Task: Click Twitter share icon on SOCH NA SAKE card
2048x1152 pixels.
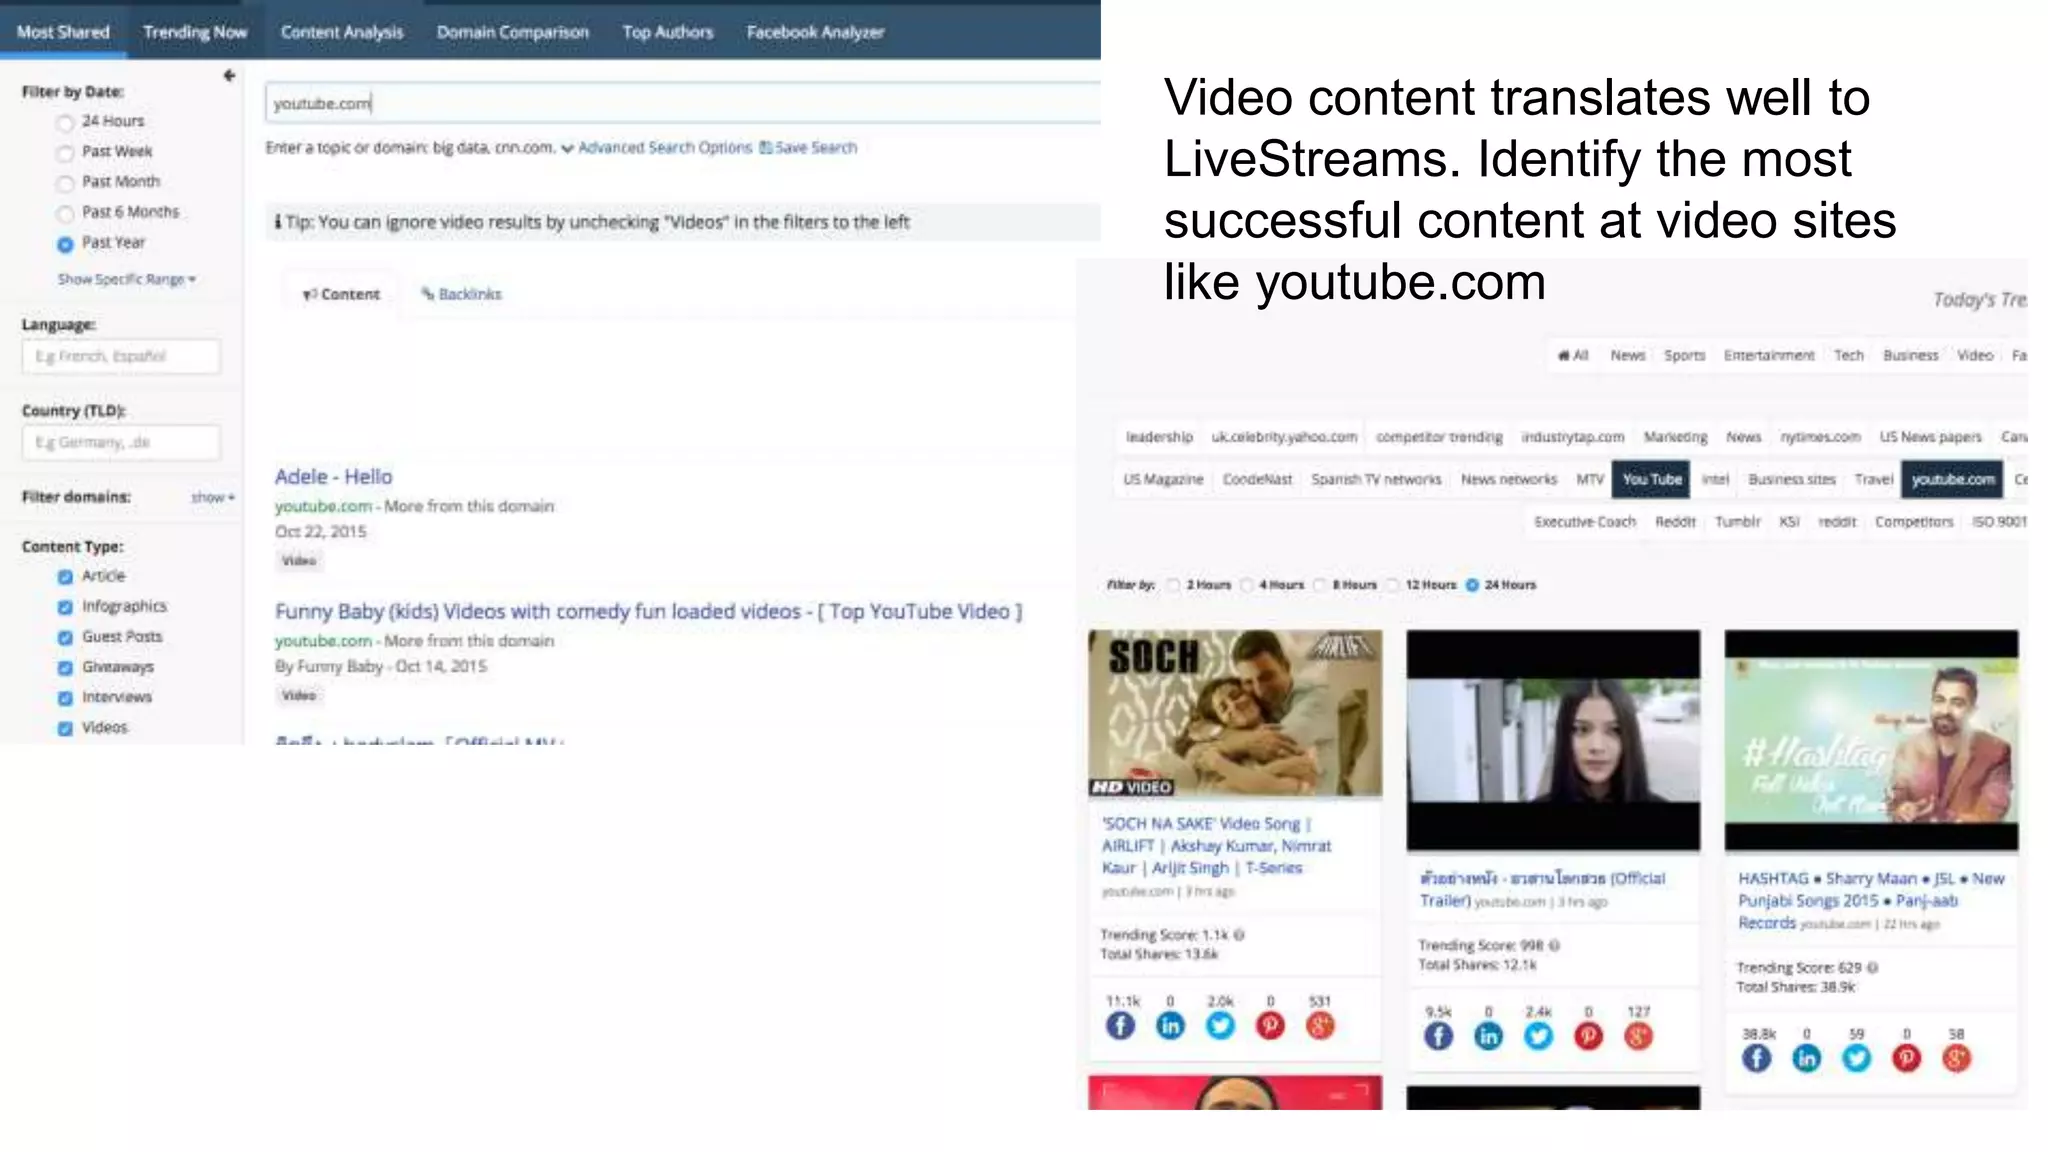Action: [x=1220, y=1025]
